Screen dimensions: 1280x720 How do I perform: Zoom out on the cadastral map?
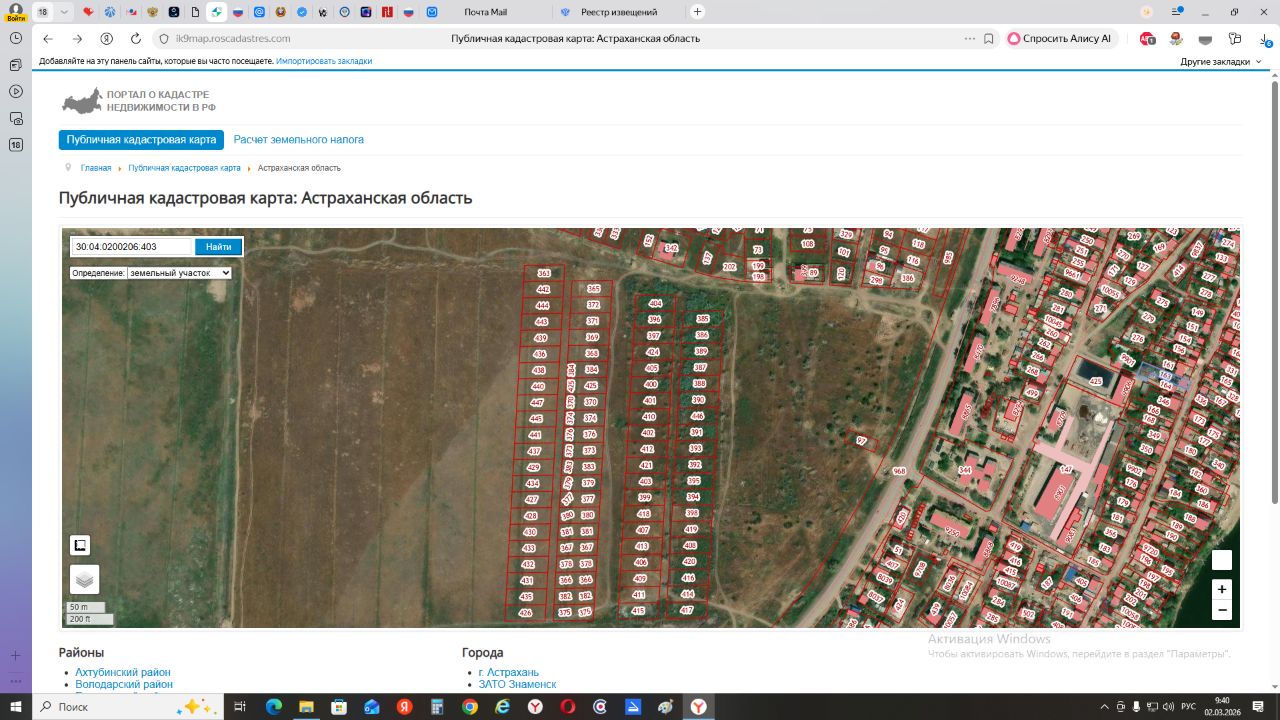tap(1222, 610)
